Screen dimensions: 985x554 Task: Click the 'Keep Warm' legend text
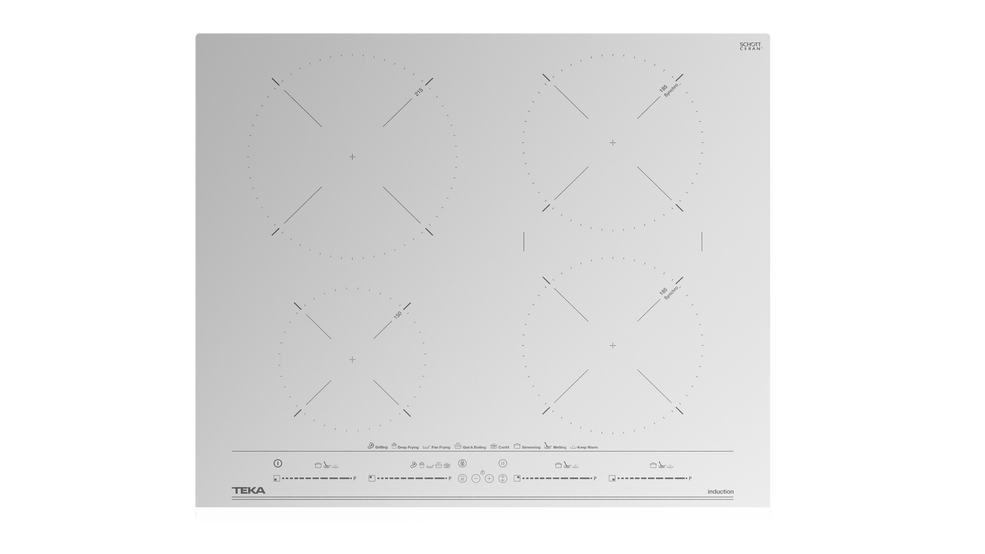(x=587, y=447)
